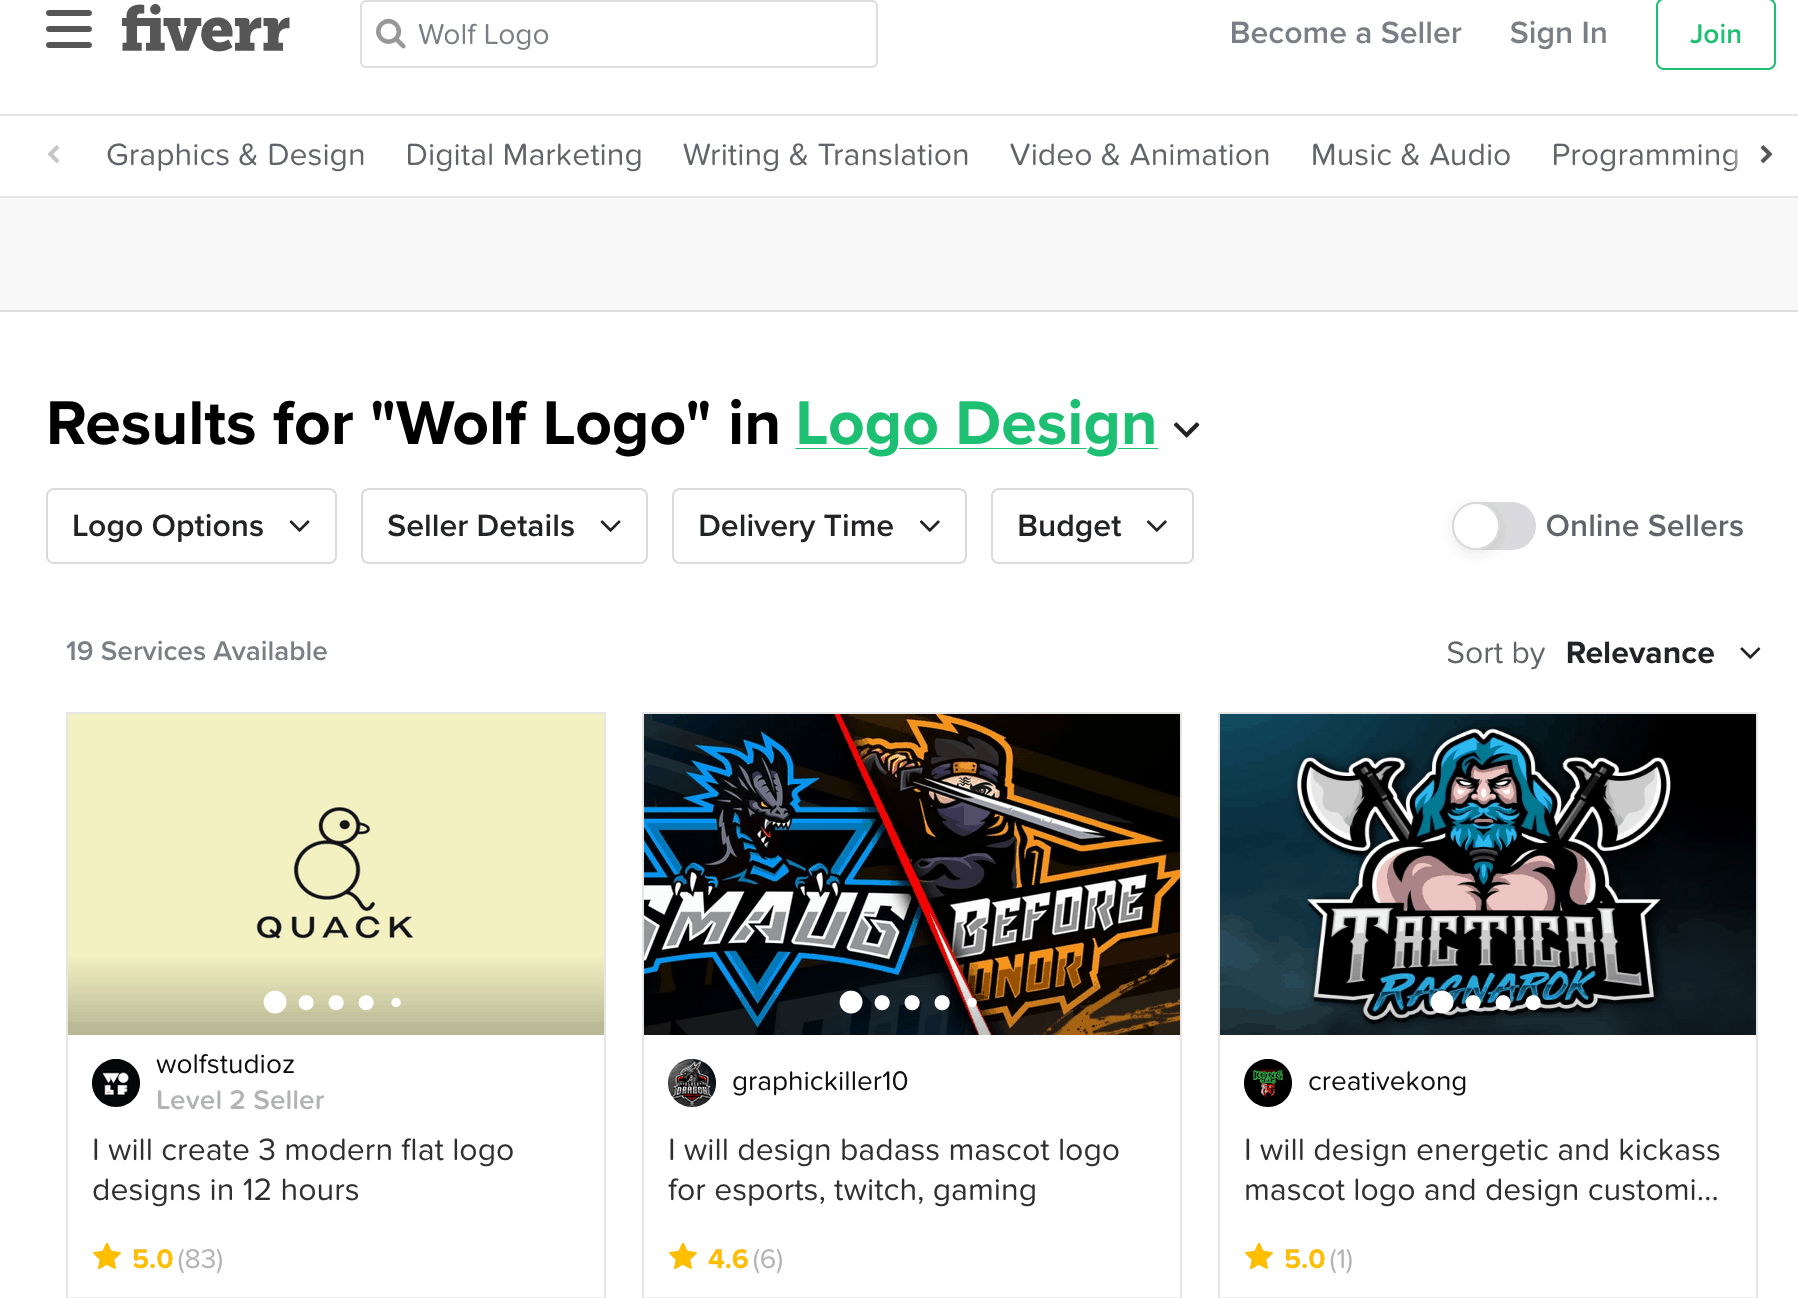This screenshot has width=1798, height=1298.
Task: Click 'Level 2 Seller' label
Action: [240, 1100]
